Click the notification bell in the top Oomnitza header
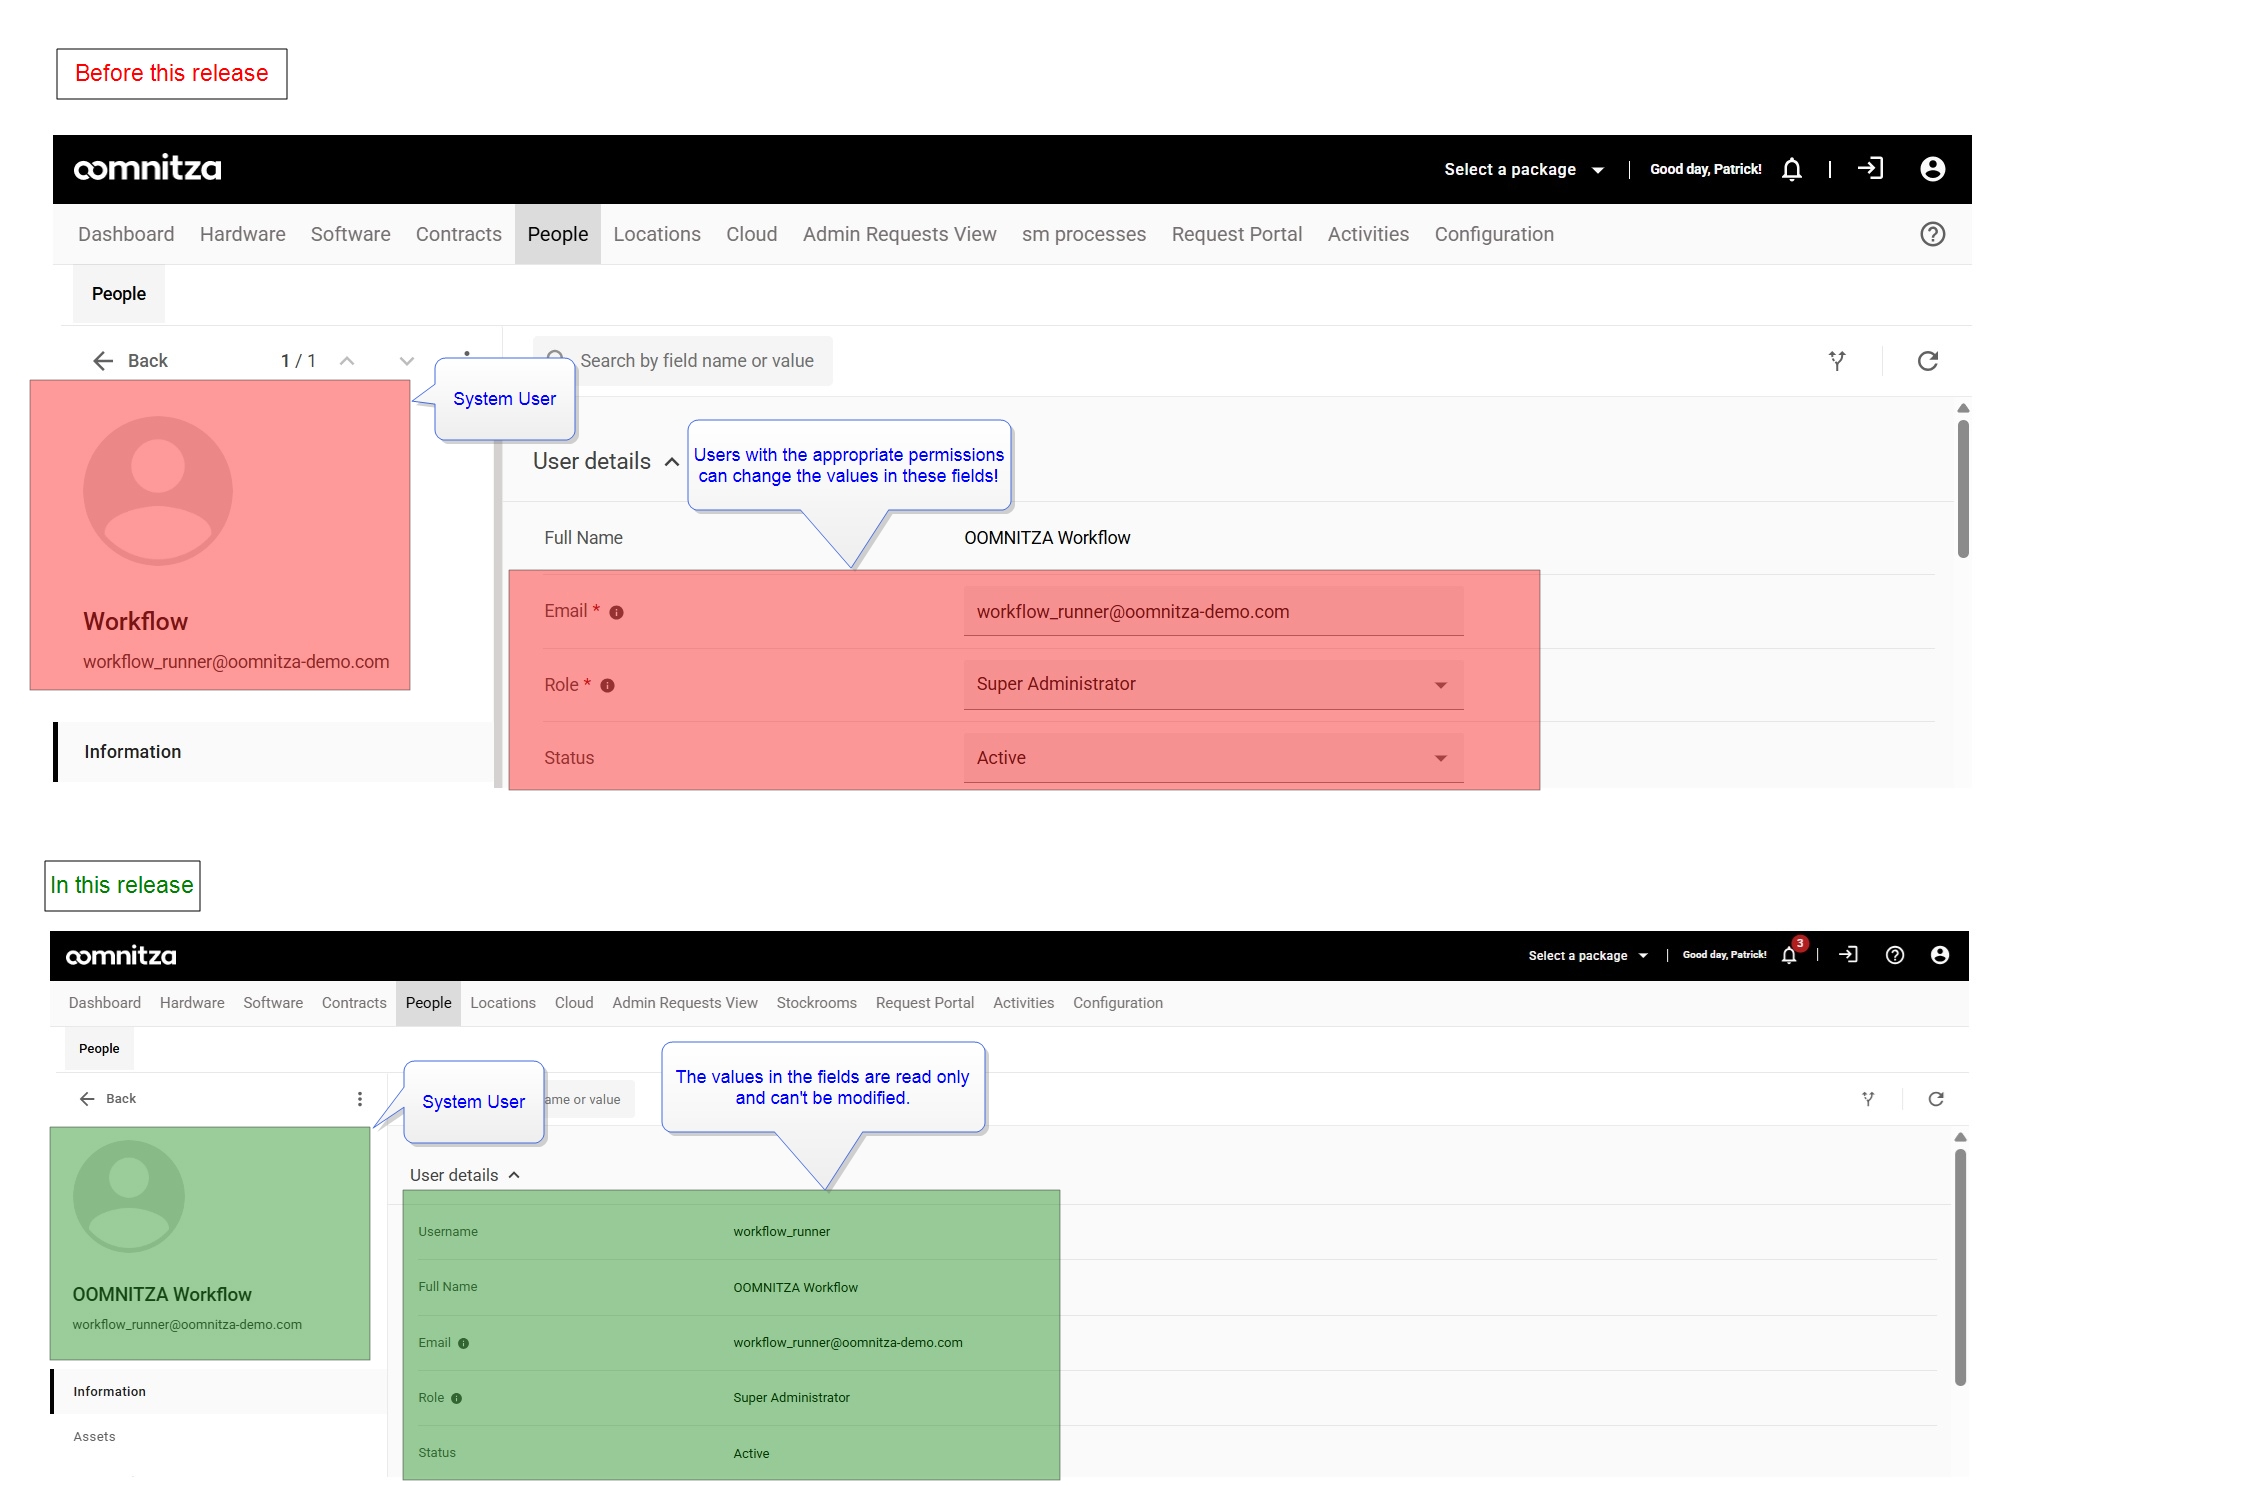This screenshot has height=1494, width=2253. click(1791, 169)
